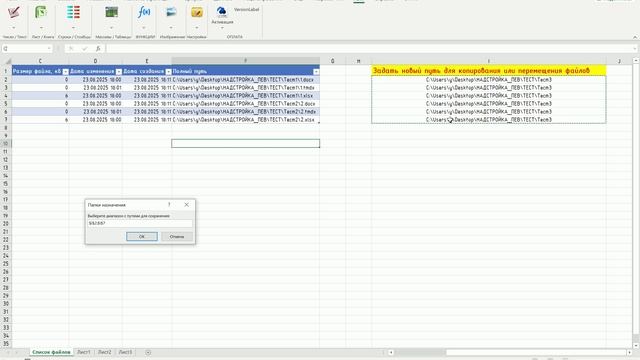This screenshot has height=360, width=640.
Task: Click cell with path ending Тест1\1.docx
Action: 245,80
